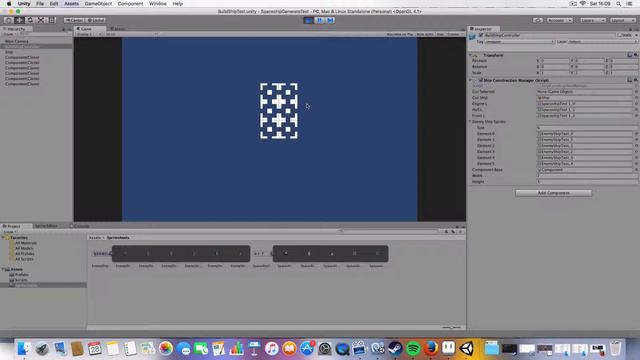The image size is (640, 360).
Task: Toggle Mute audio in Game view
Action: [x=425, y=34]
